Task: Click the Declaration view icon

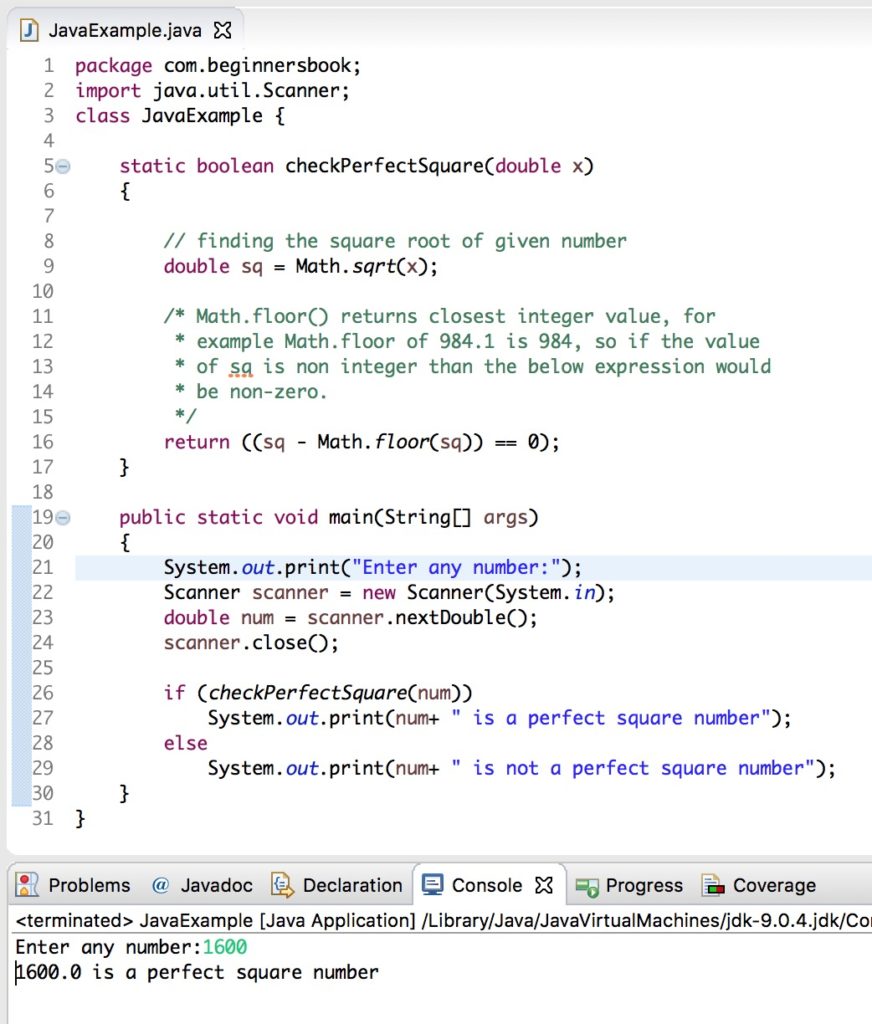Action: click(282, 885)
